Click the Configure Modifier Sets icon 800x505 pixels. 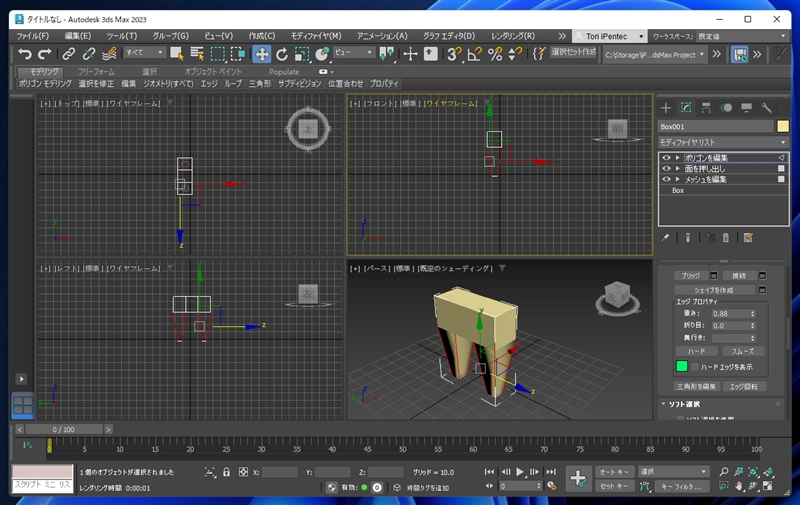[748, 238]
